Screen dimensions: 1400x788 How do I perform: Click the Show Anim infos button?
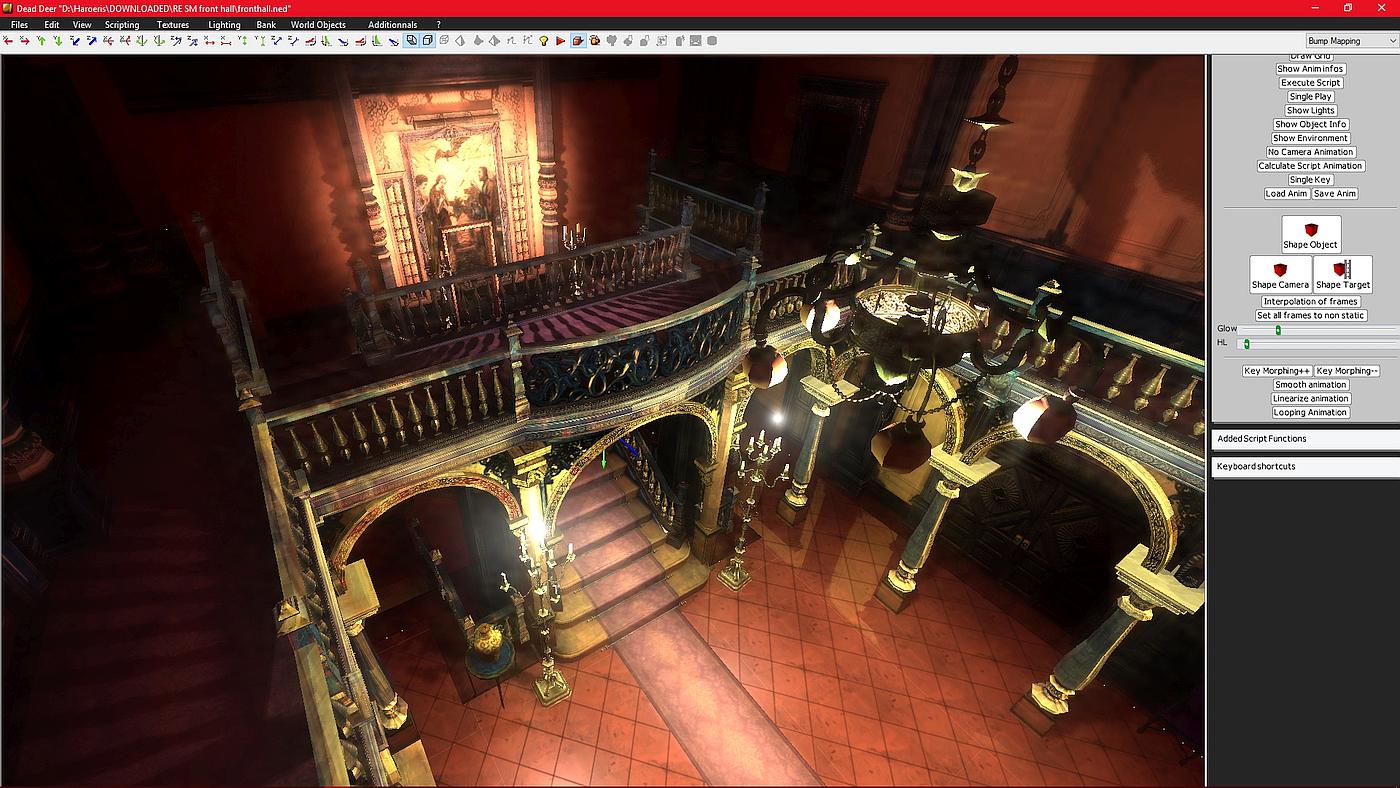(x=1310, y=69)
